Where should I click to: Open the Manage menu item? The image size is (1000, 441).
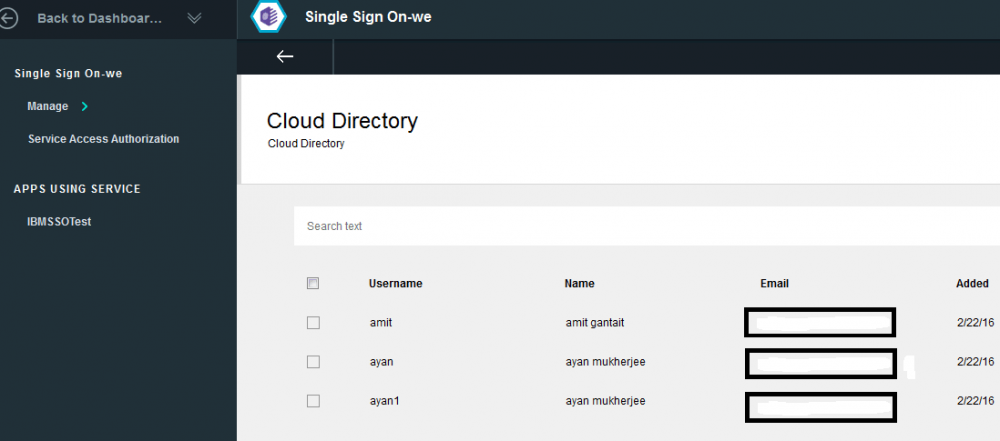pyautogui.click(x=48, y=106)
